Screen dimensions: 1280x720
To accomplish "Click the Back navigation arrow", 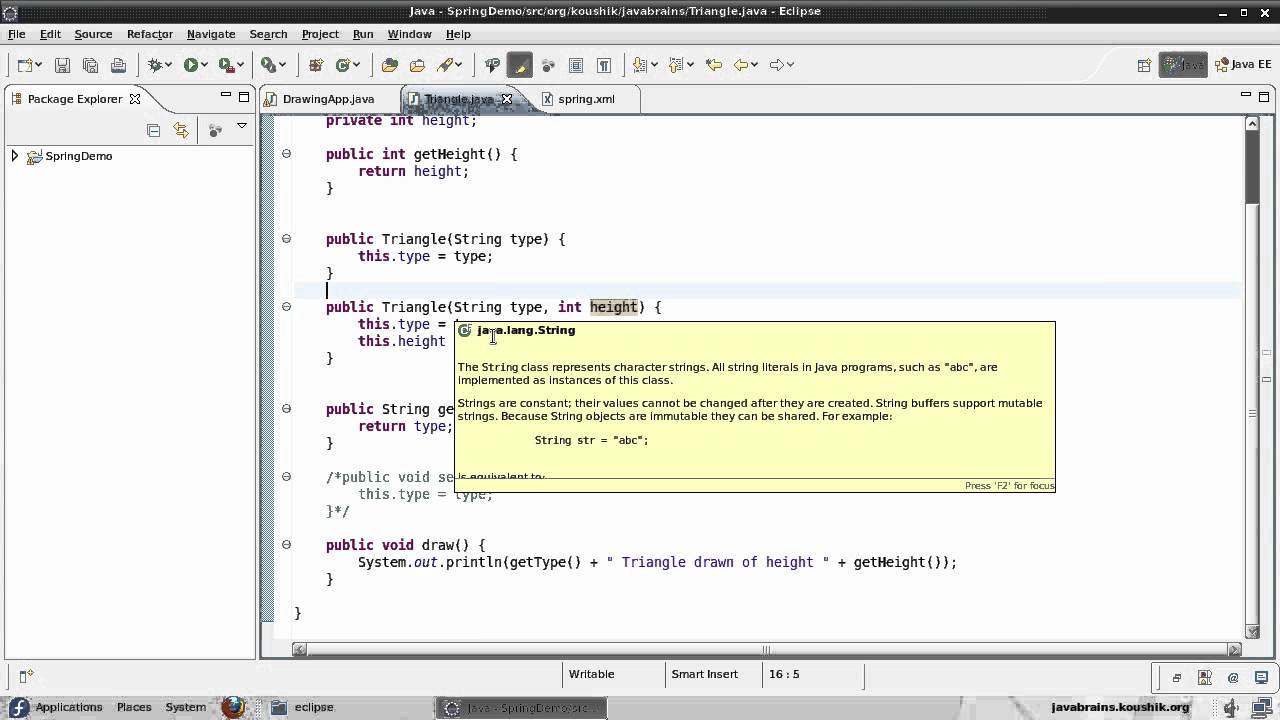I will (741, 65).
